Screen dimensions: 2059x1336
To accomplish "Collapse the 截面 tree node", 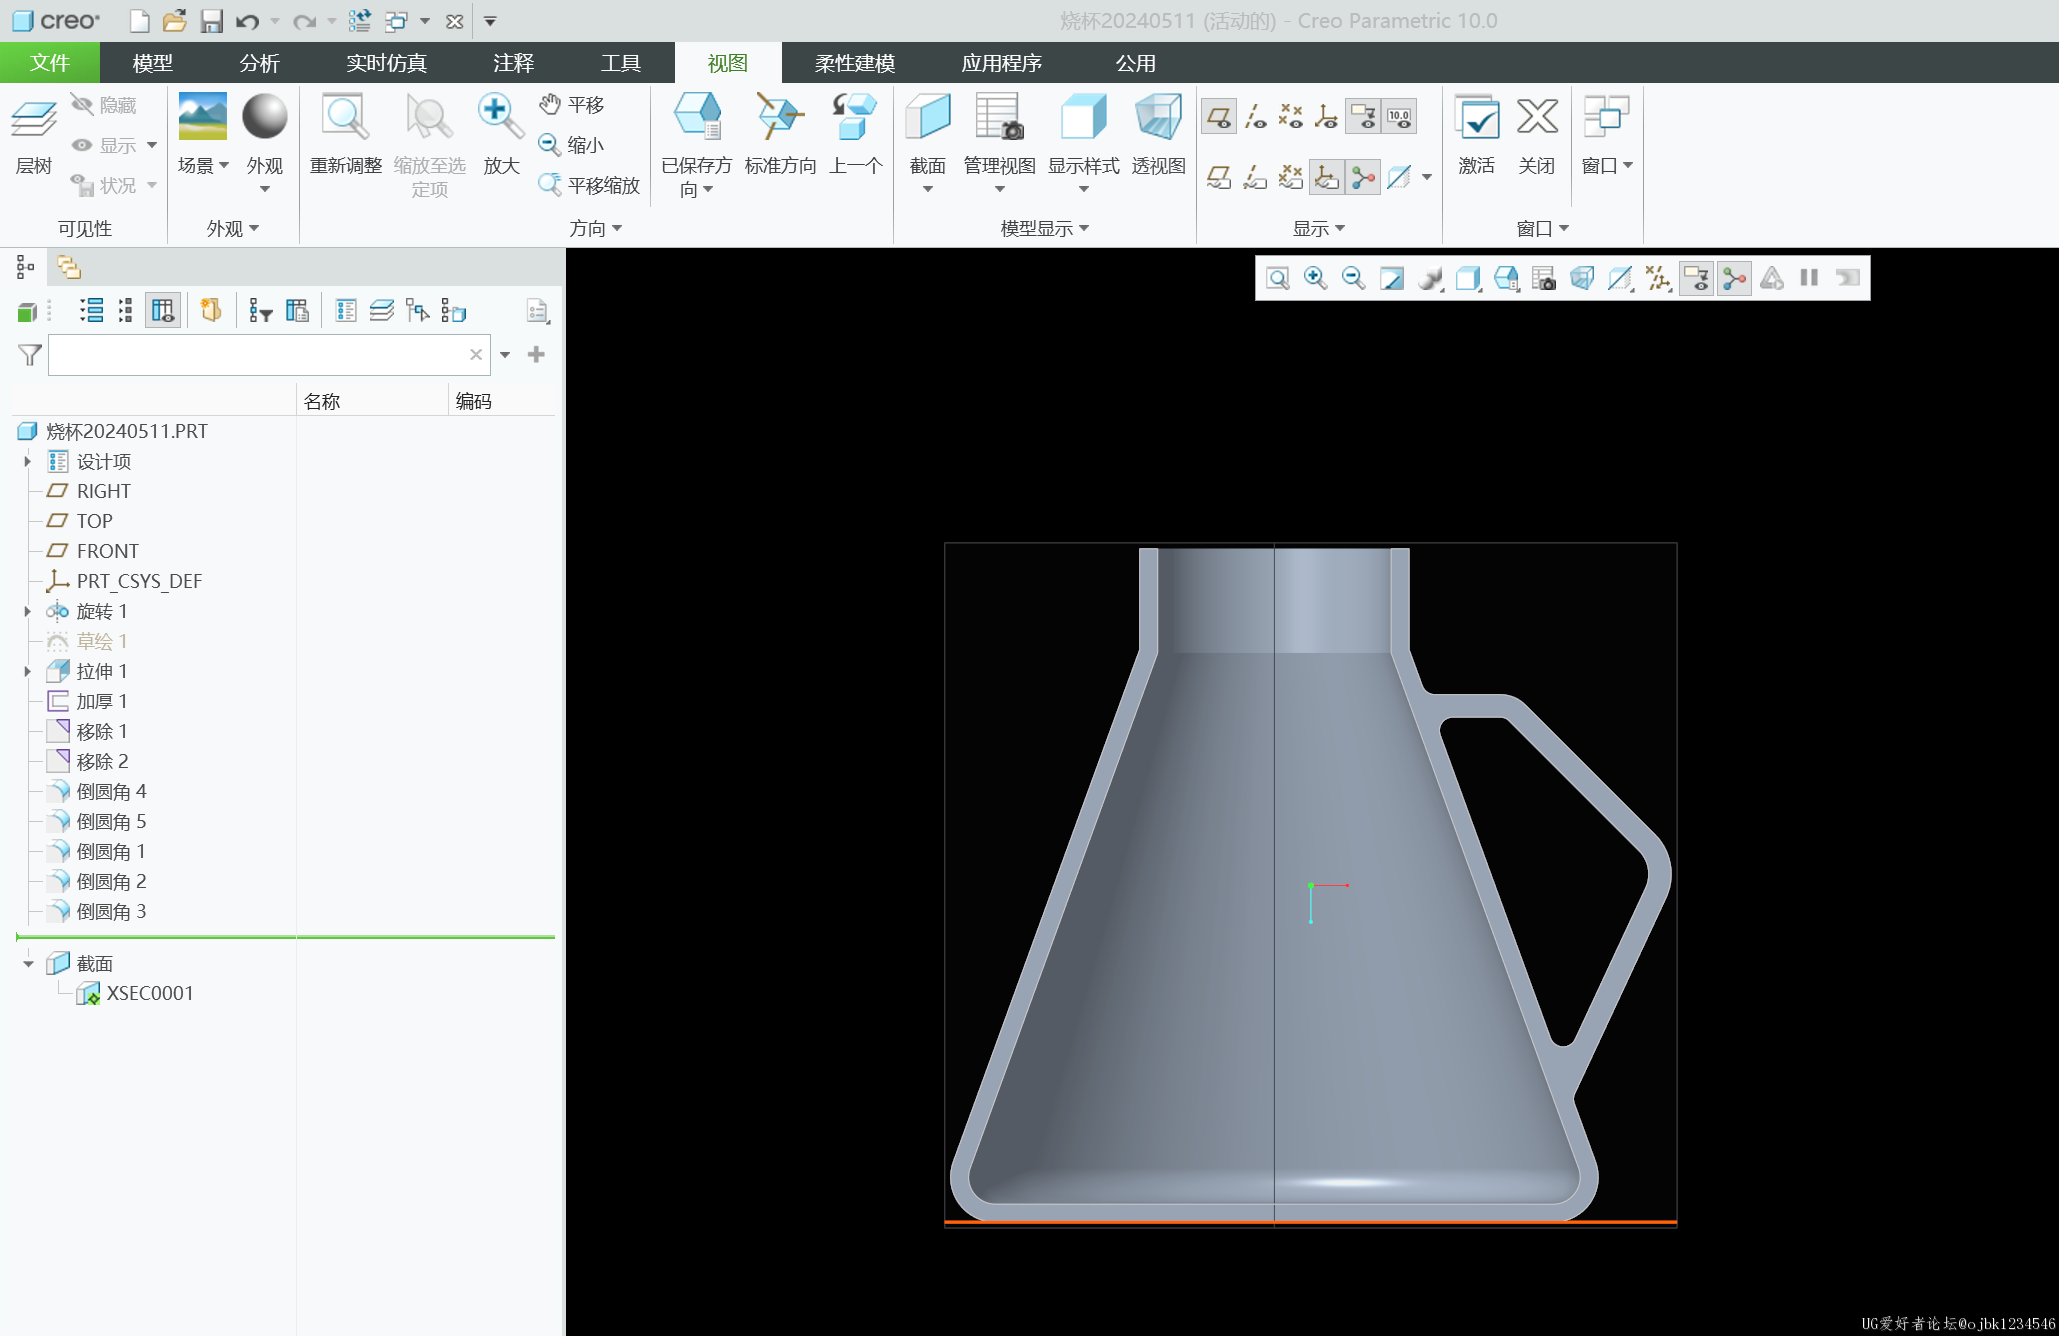I will coord(28,963).
